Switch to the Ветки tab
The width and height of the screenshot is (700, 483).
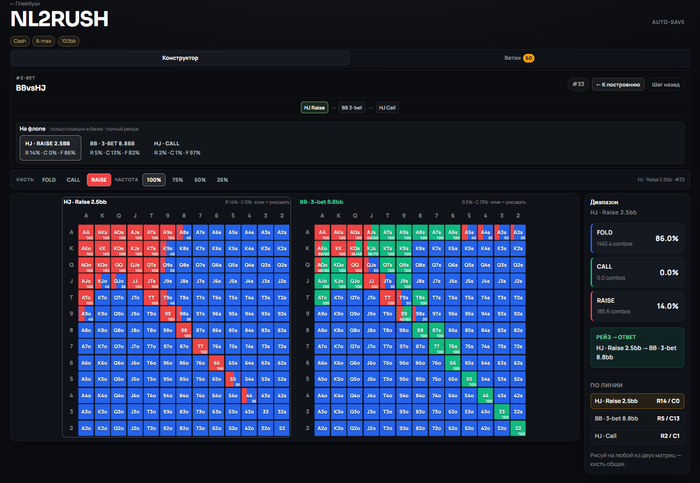click(520, 58)
